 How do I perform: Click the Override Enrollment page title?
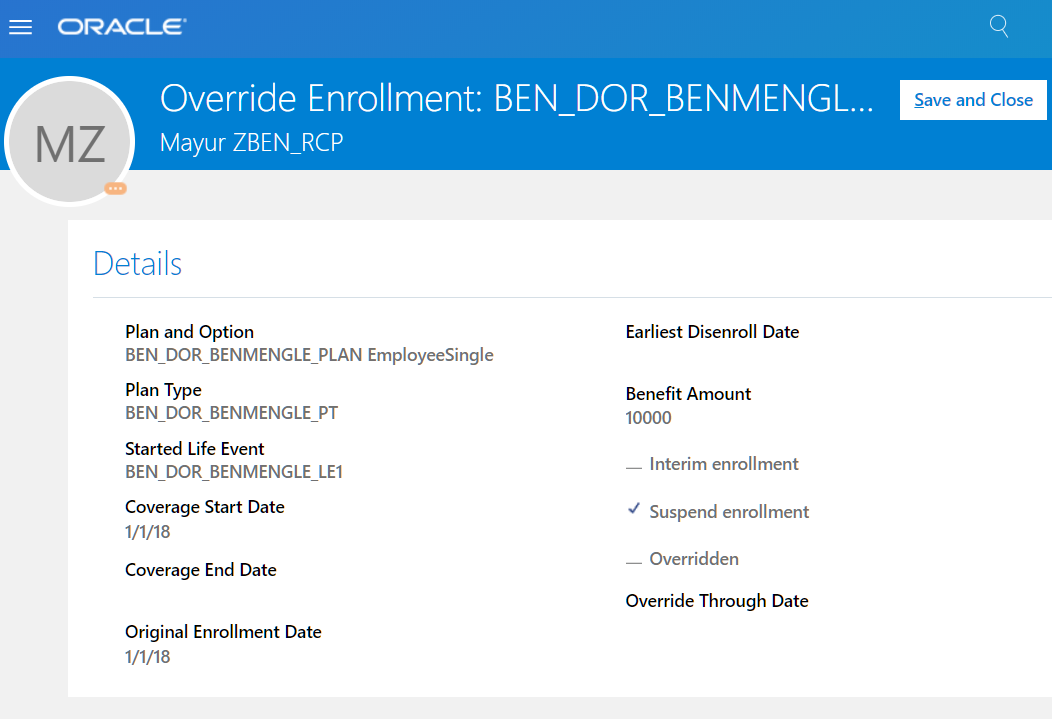pyautogui.click(x=516, y=100)
